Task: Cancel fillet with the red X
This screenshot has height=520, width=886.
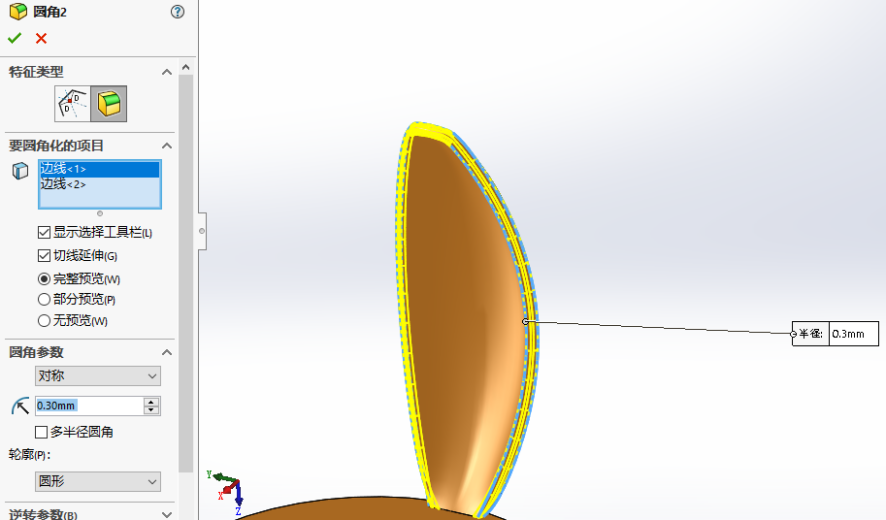Action: pos(41,38)
